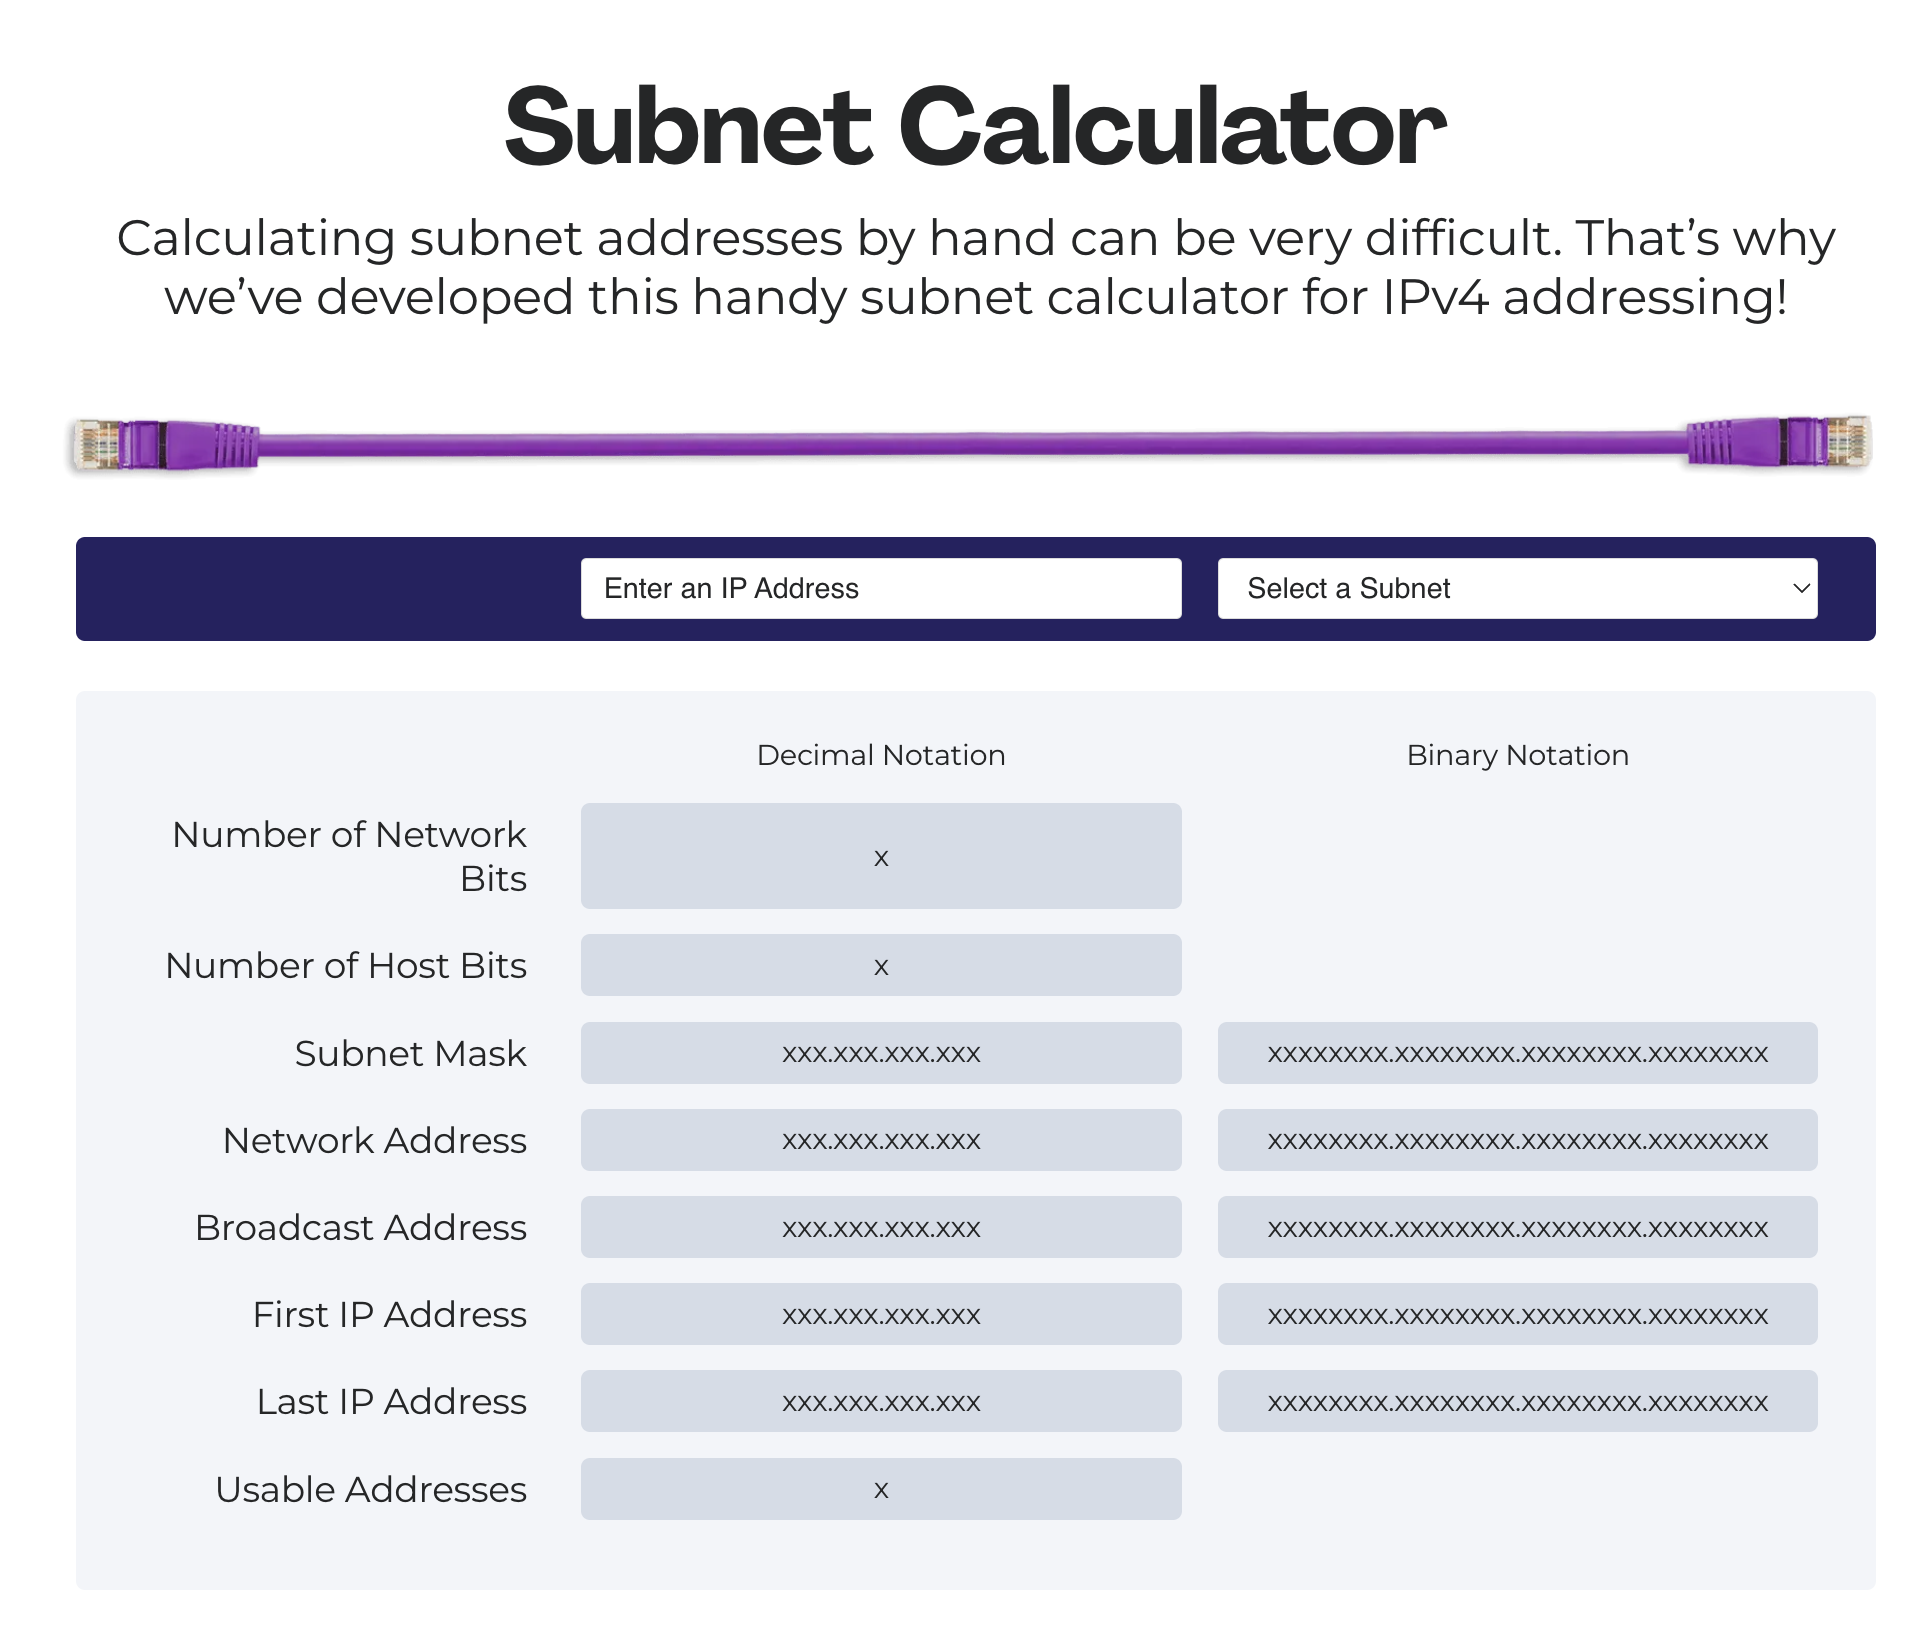Expand the subnet mask options list
The height and width of the screenshot is (1652, 1918).
pos(1515,589)
